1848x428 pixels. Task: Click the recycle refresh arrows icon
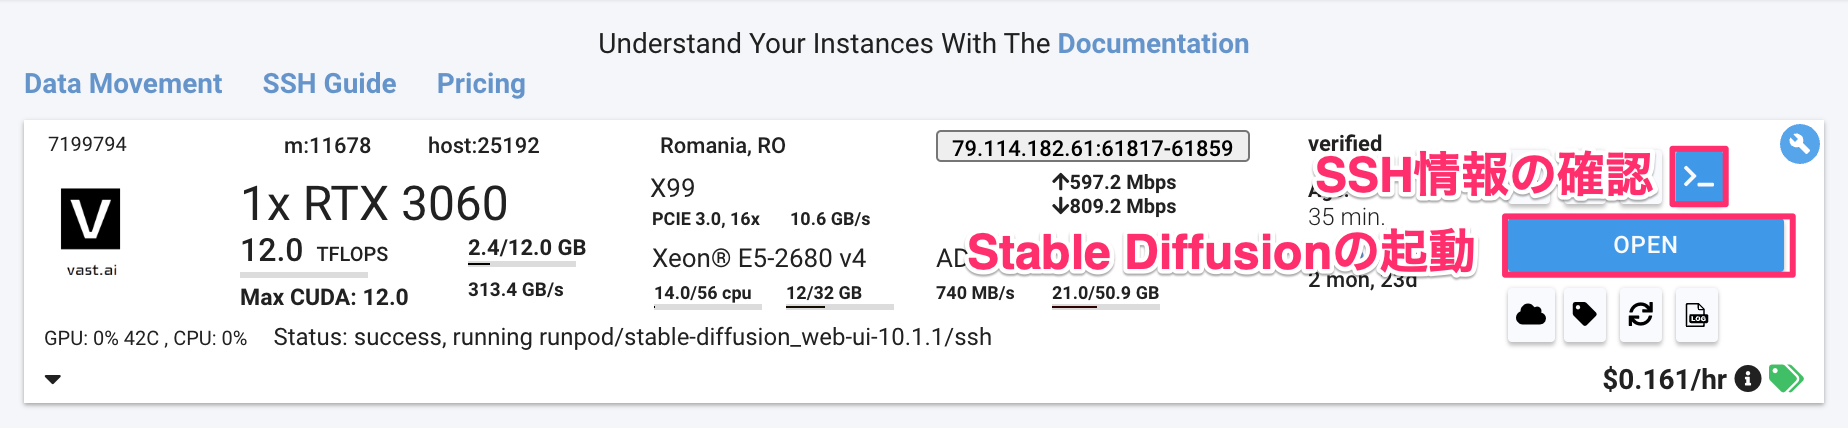(x=1640, y=316)
